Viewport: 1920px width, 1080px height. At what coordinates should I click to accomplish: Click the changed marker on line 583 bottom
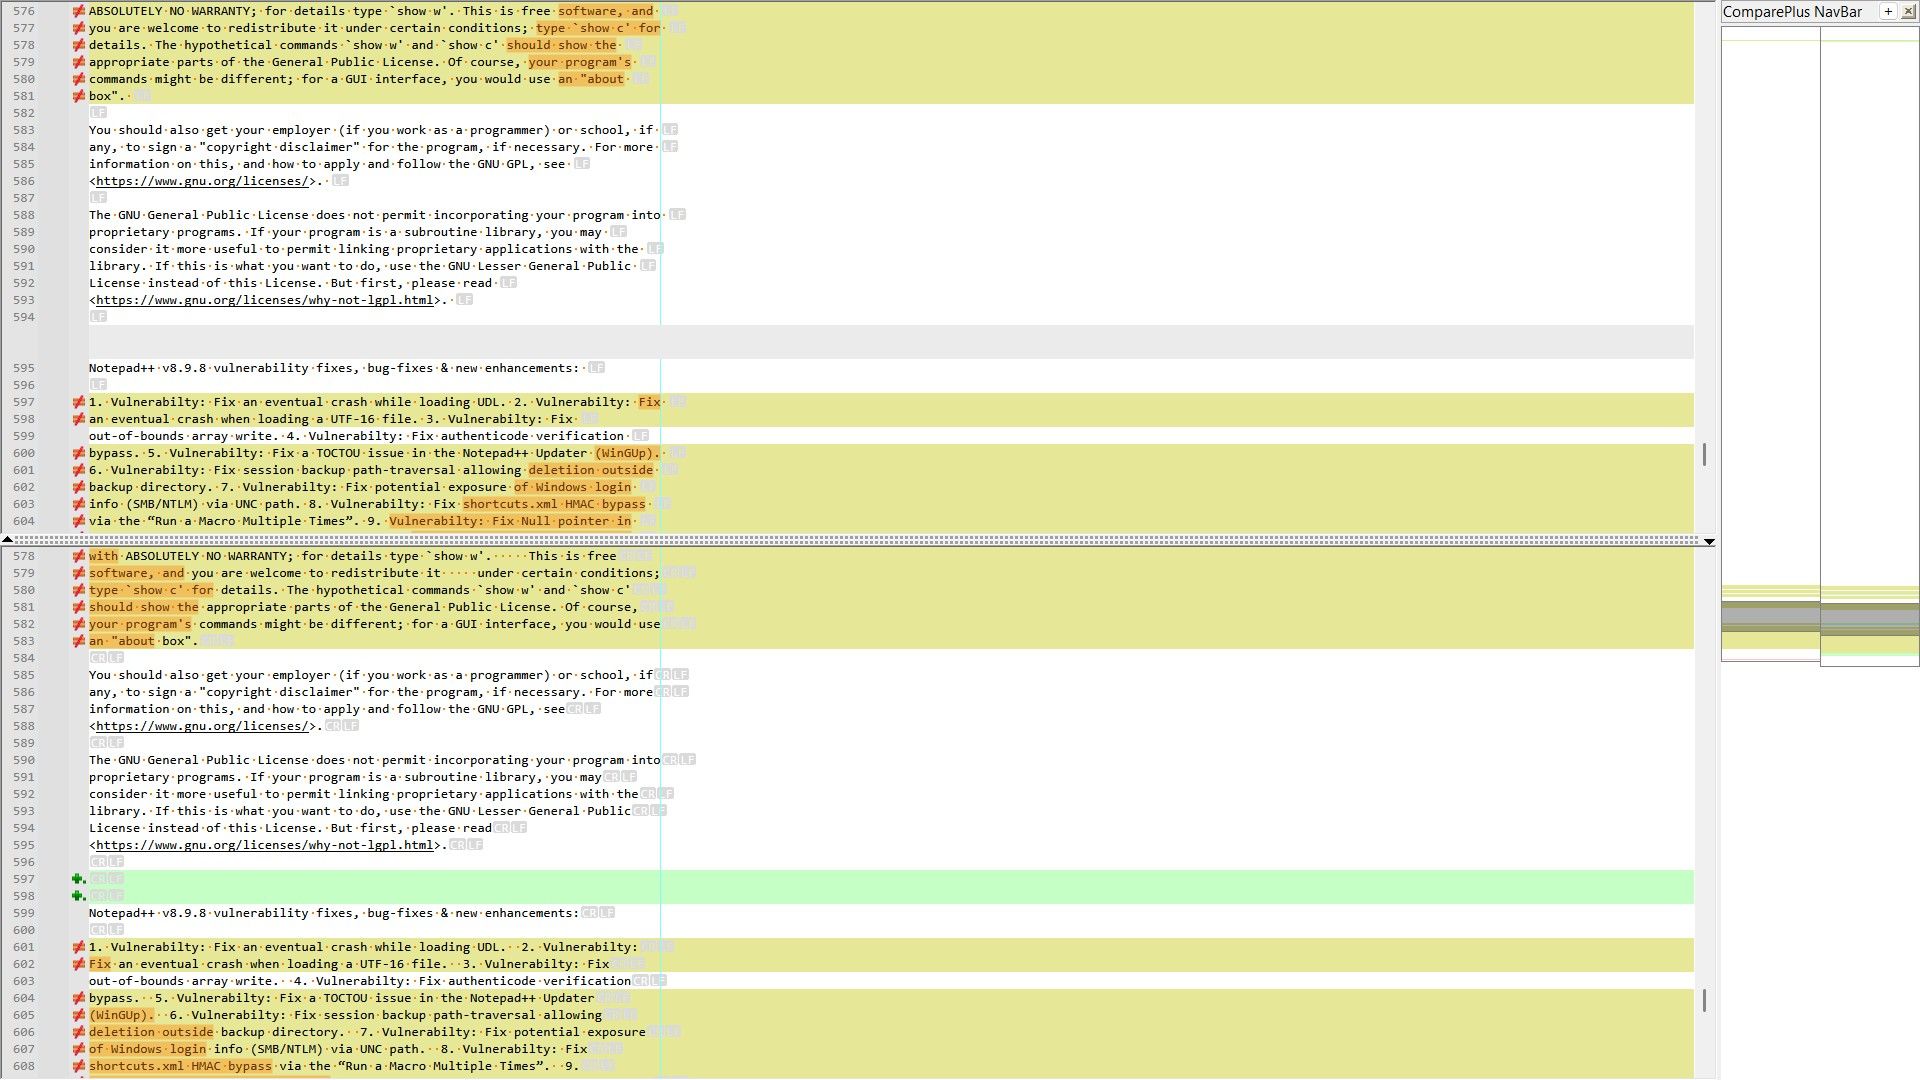[x=78, y=641]
